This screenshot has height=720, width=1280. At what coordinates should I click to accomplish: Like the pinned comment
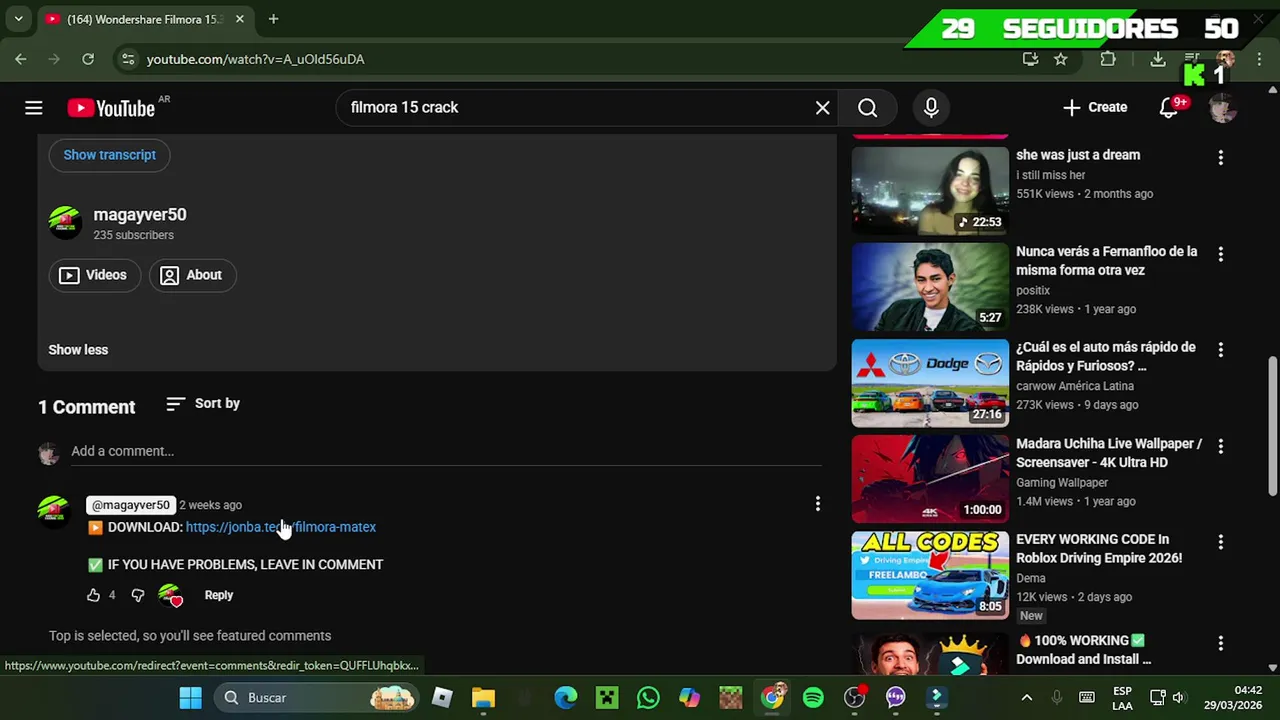(93, 595)
